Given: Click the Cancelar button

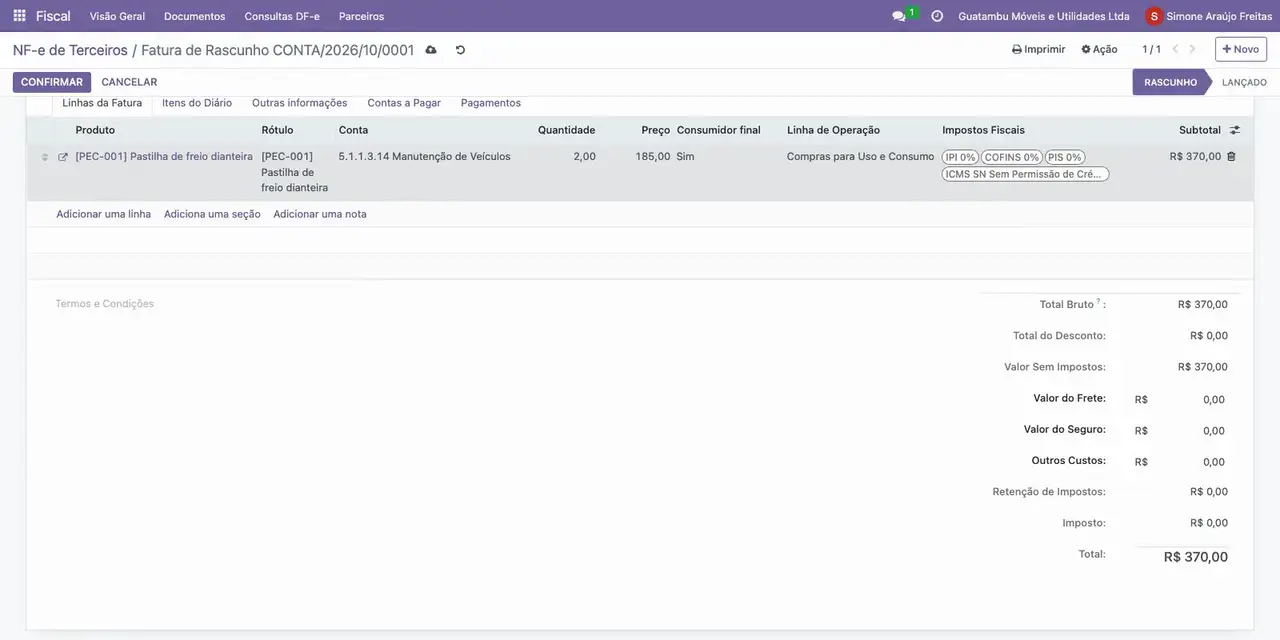Looking at the screenshot, I should tap(129, 82).
